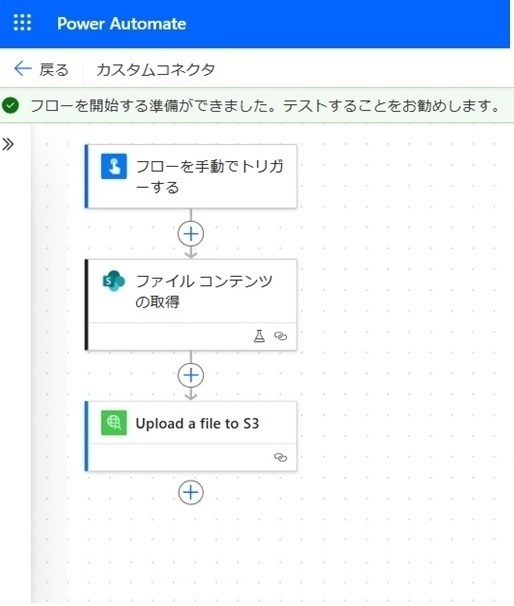This screenshot has height=606, width=514.
Task: Select the フローを手動でトリガーする trigger card
Action: [x=191, y=176]
